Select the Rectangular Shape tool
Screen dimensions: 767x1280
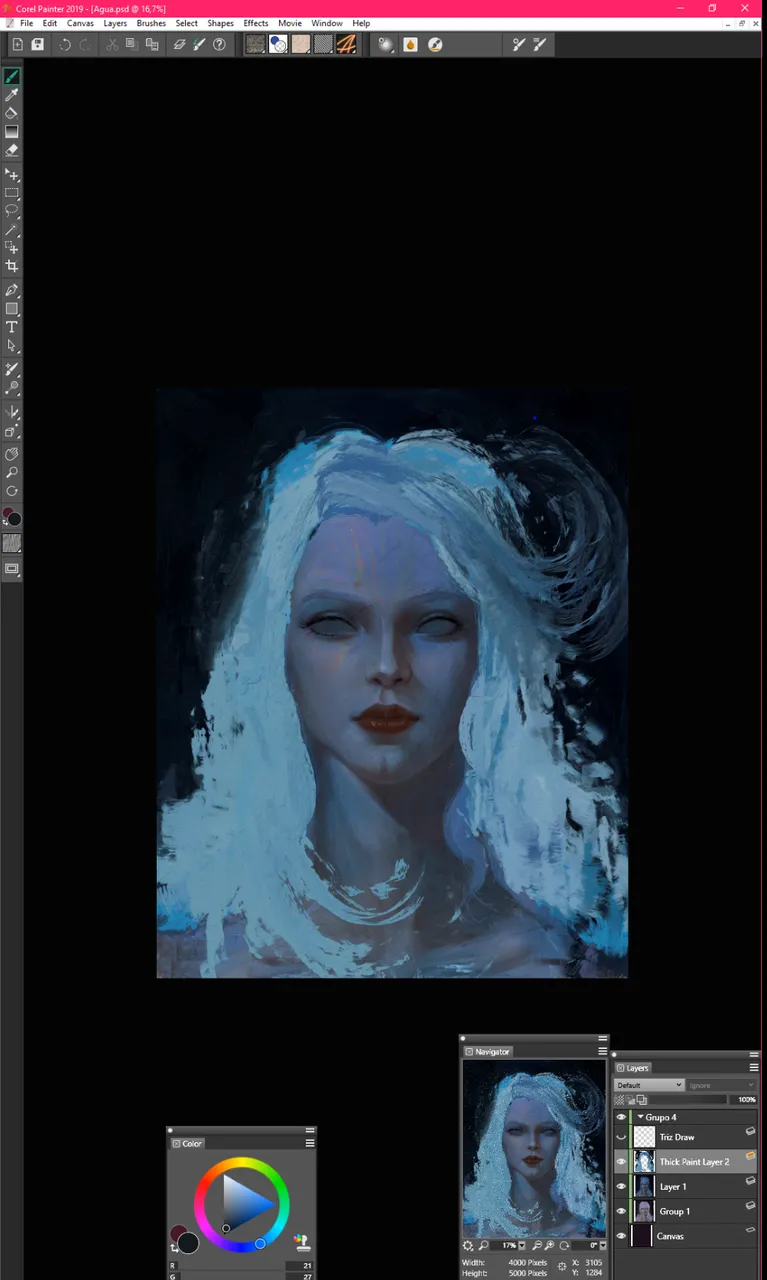(12, 309)
